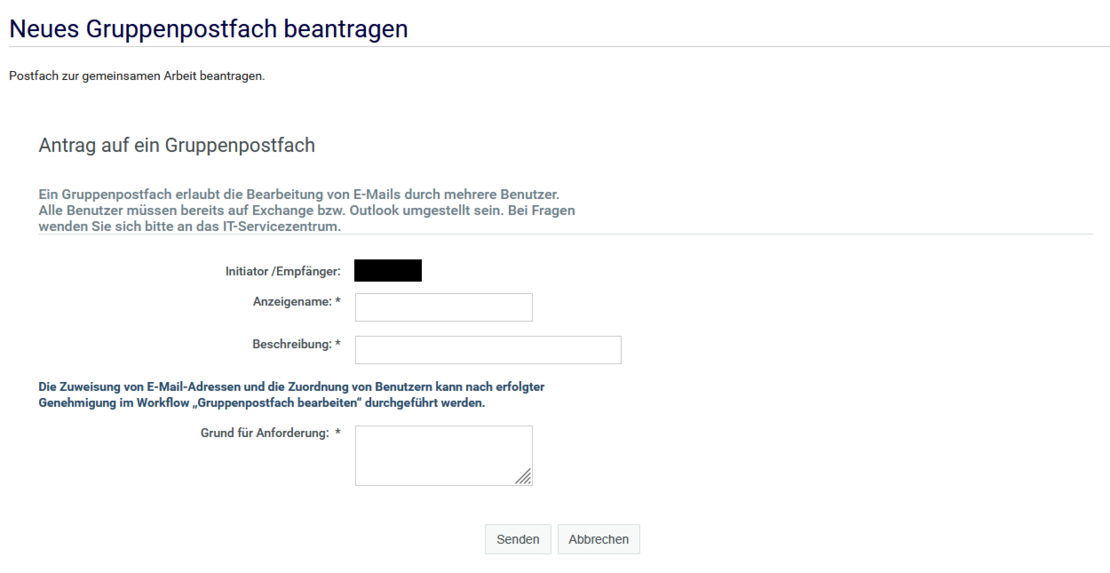1110x573 pixels.
Task: Click the Anzeigename text input field
Action: [x=443, y=307]
